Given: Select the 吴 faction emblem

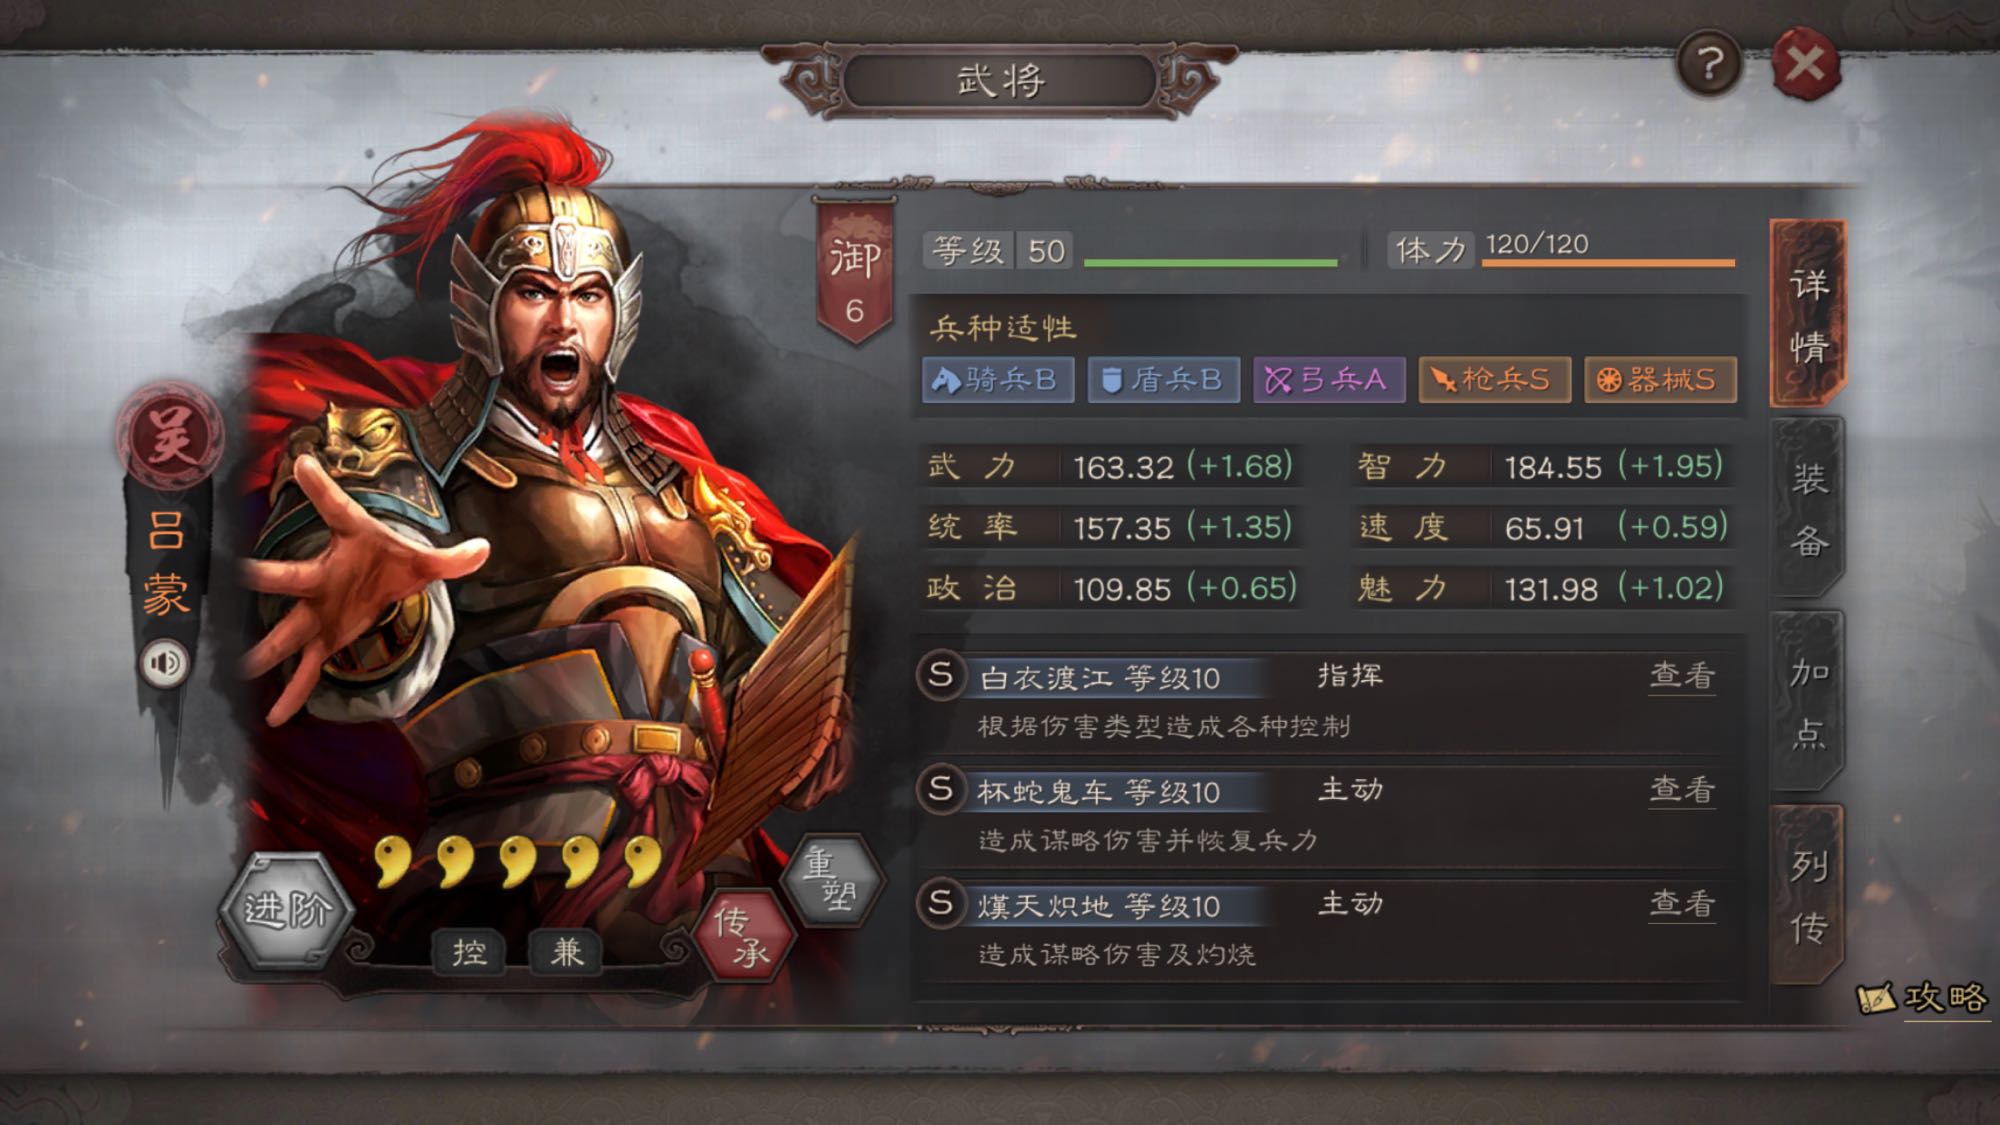Looking at the screenshot, I should click(x=169, y=436).
